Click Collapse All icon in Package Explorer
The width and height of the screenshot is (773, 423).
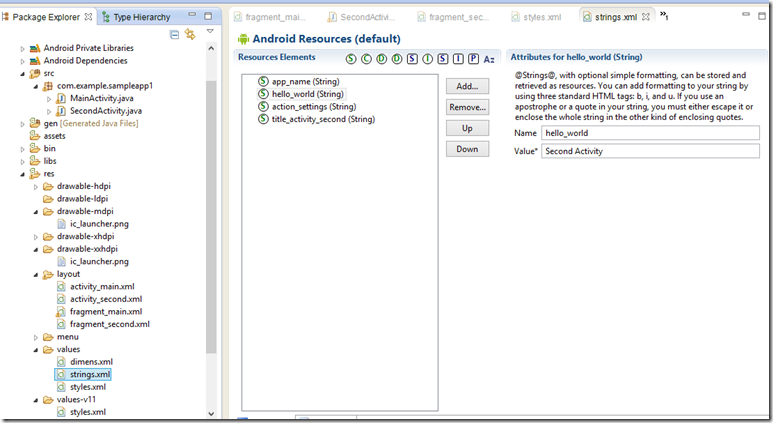click(x=174, y=34)
